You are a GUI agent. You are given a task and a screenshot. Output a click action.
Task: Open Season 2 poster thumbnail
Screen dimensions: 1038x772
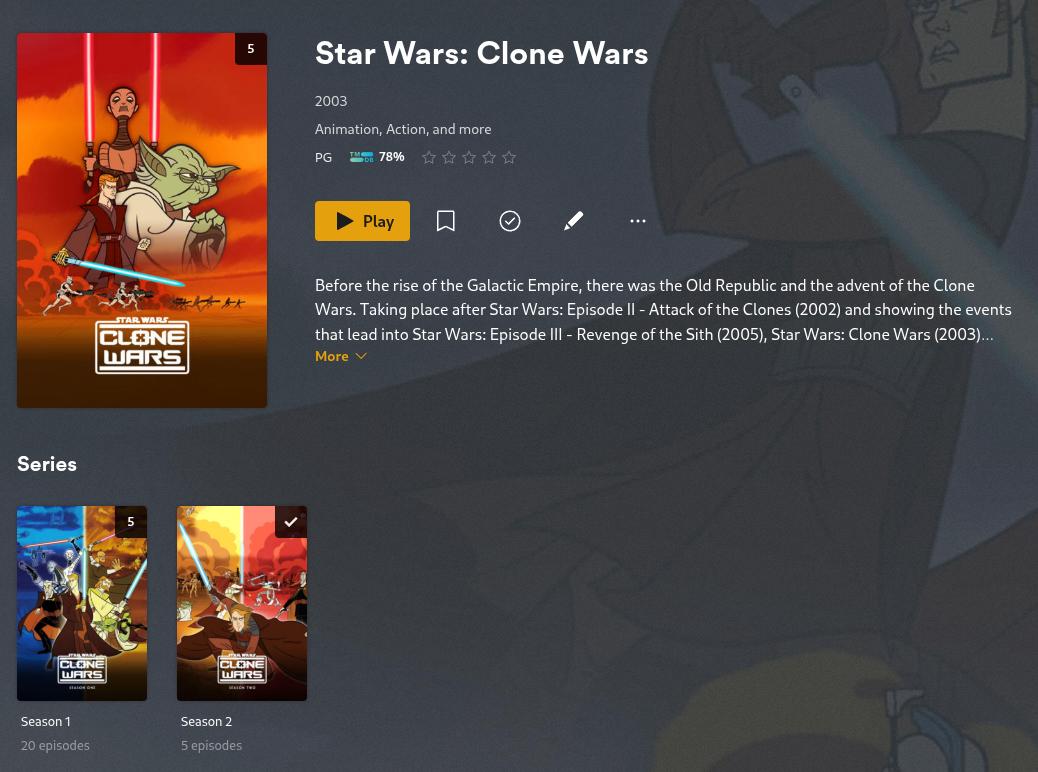(x=242, y=603)
